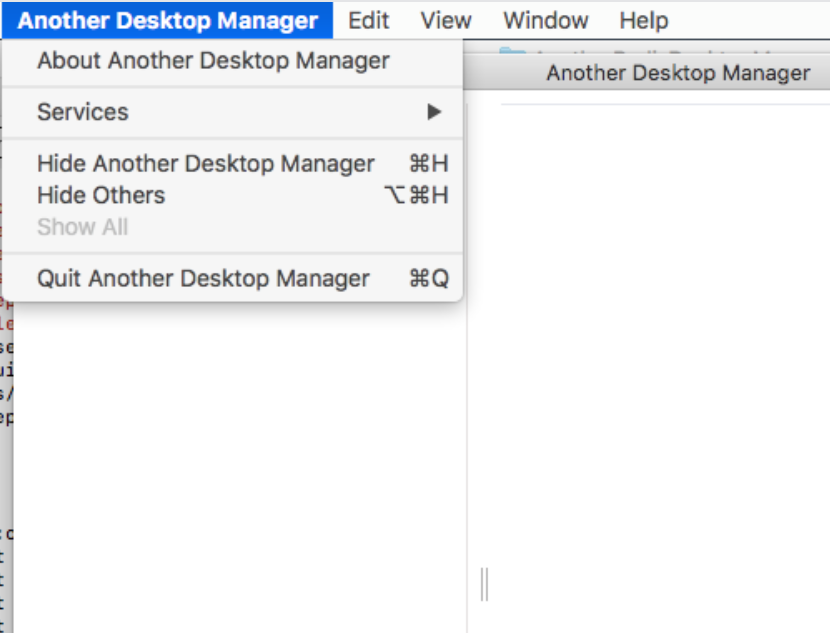Choose "Quit Another Desktop Manager"
Image resolution: width=830 pixels, height=633 pixels.
tap(202, 279)
